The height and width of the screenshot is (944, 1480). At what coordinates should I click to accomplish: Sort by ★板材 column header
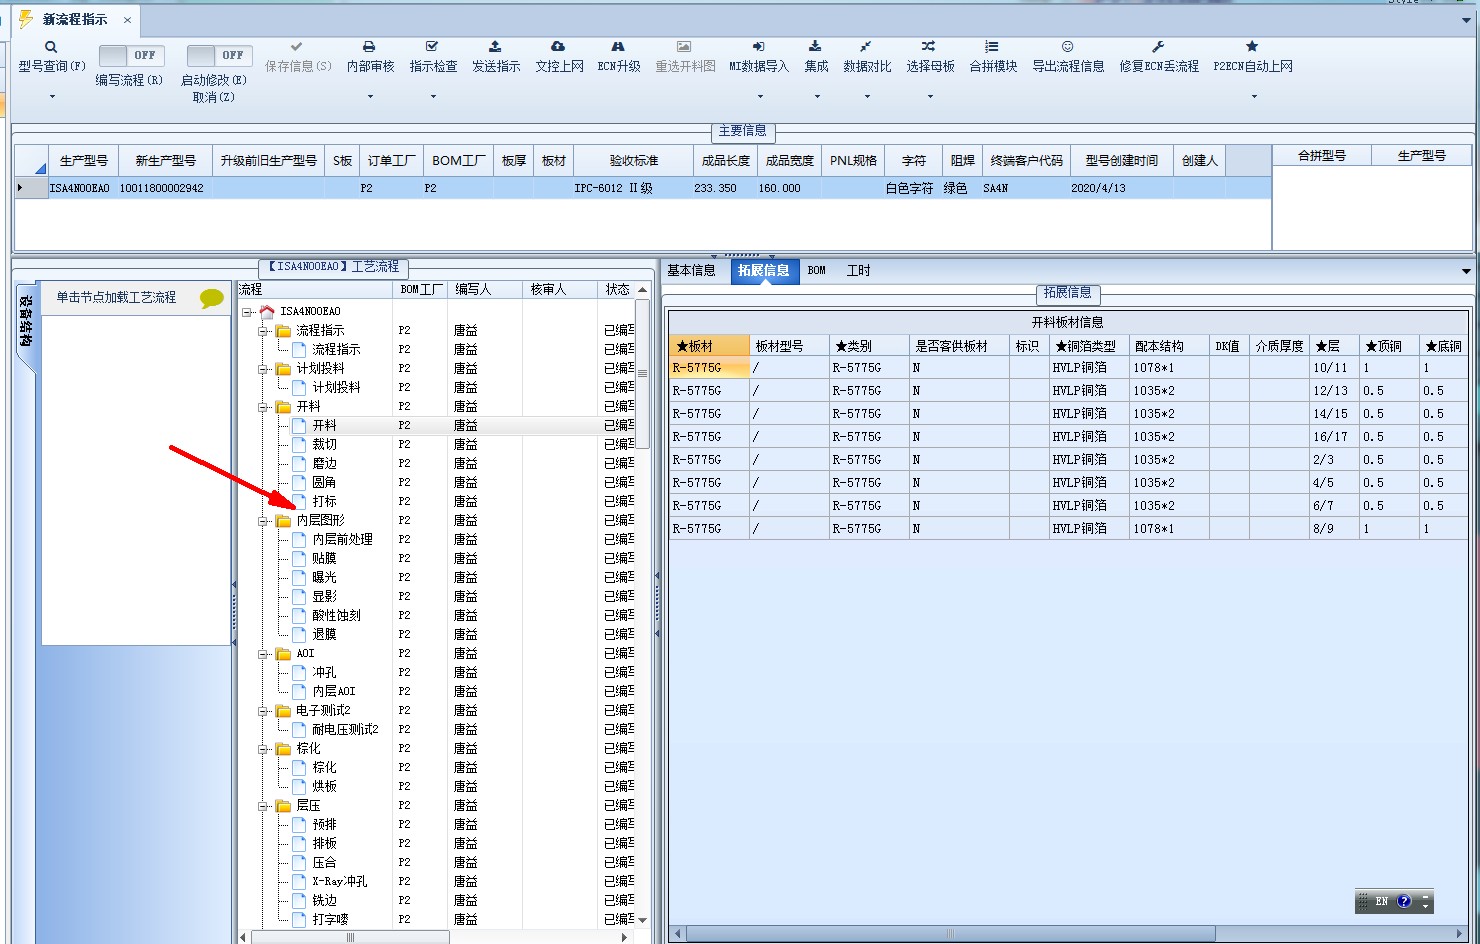(x=709, y=346)
